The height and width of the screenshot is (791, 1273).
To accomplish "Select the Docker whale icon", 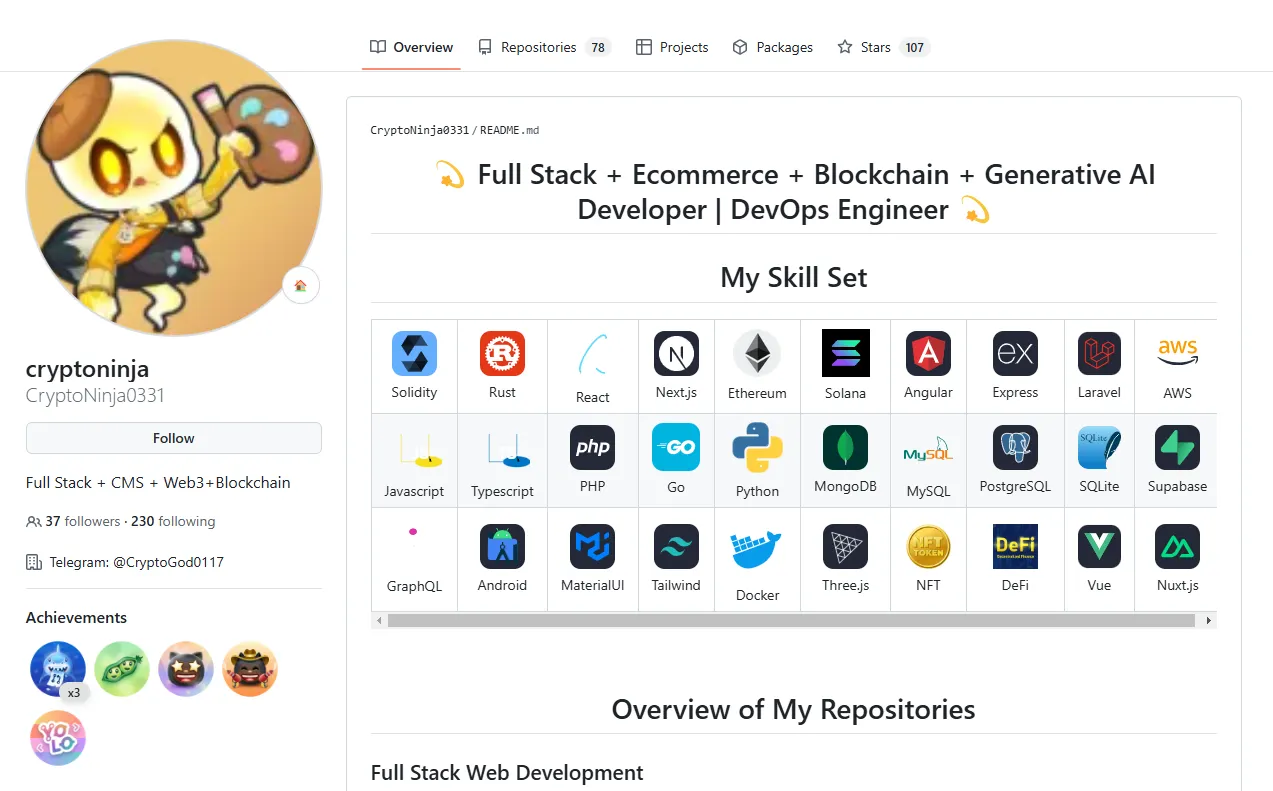I will pyautogui.click(x=757, y=551).
